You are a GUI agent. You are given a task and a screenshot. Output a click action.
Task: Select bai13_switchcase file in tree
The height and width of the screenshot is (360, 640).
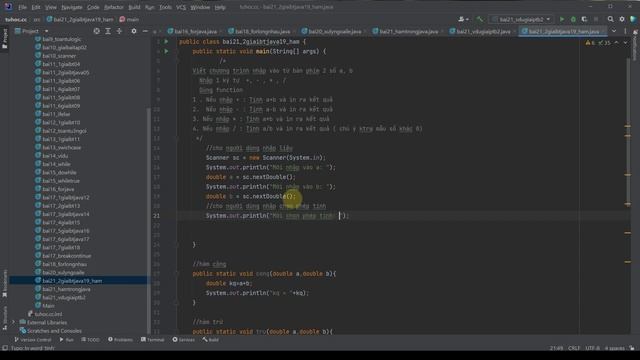pyautogui.click(x=61, y=147)
